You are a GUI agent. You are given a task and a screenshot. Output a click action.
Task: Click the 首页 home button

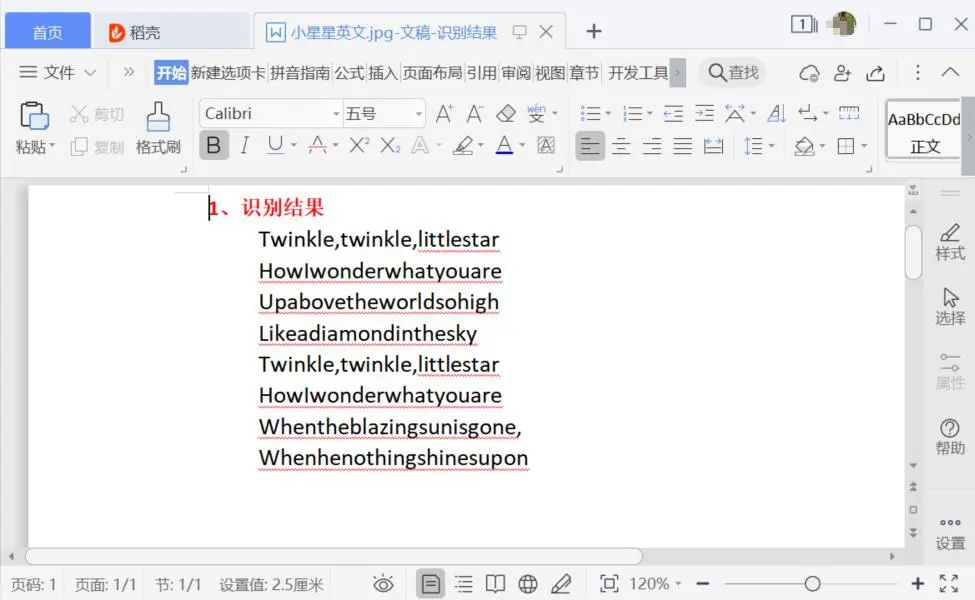47,31
